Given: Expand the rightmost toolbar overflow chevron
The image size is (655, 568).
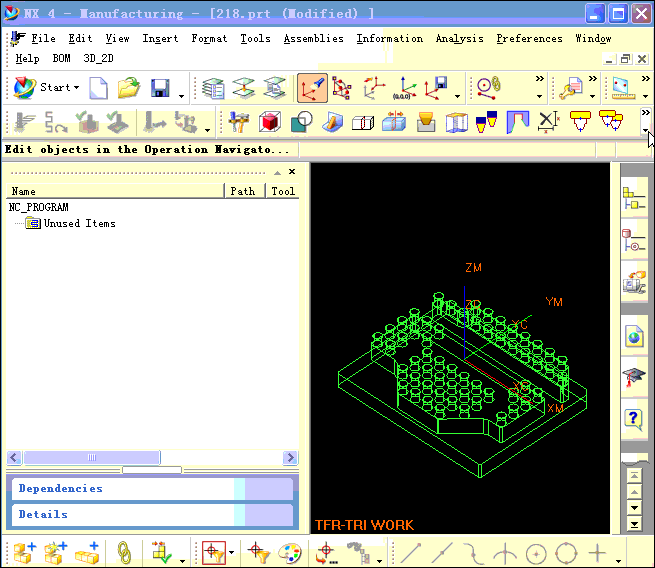Looking at the screenshot, I should click(x=646, y=79).
